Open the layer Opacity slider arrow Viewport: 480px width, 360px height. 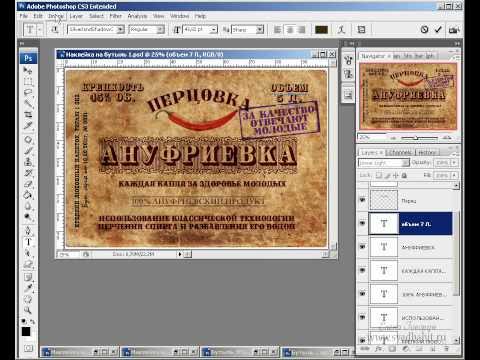[454, 163]
